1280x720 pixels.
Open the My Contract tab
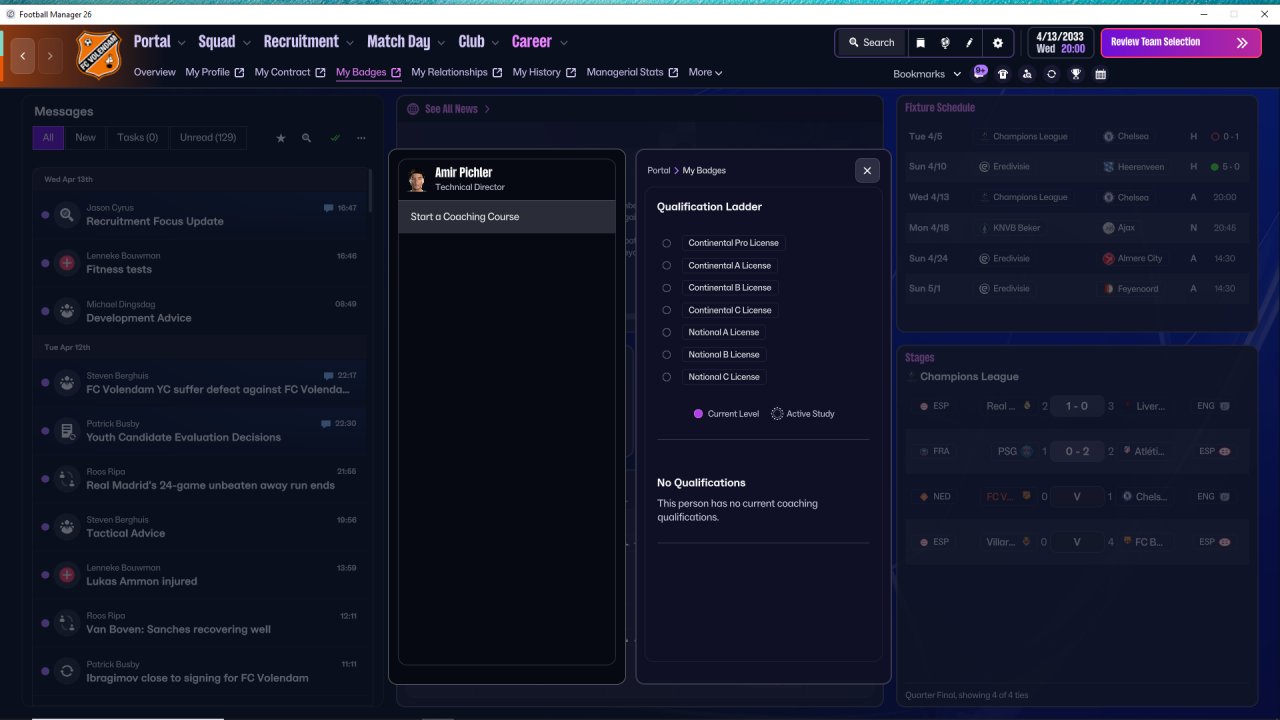coord(290,72)
